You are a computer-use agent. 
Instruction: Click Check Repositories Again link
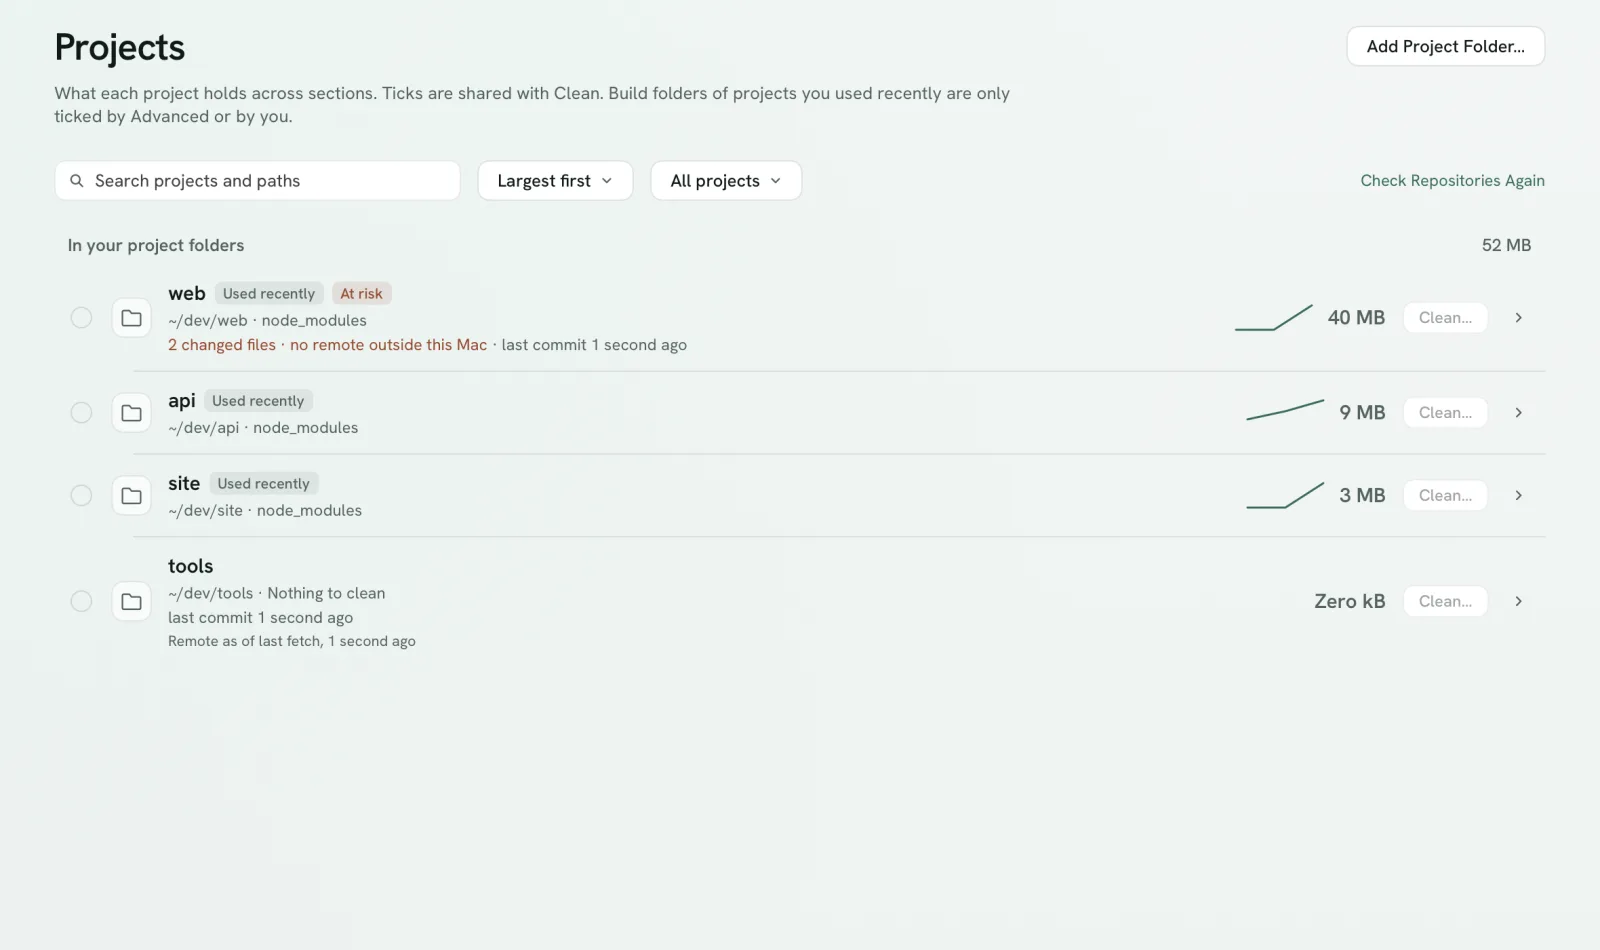[x=1452, y=181]
